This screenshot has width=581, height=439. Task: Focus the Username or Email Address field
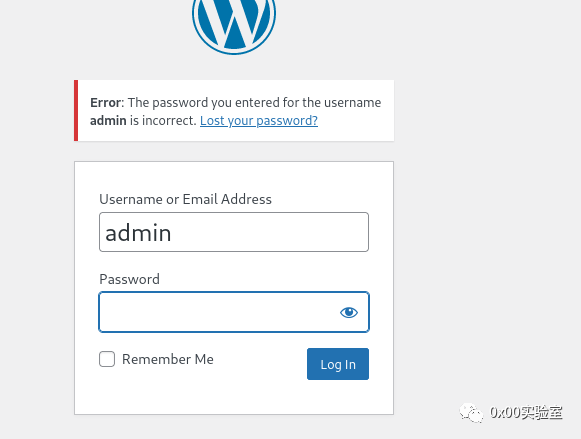[234, 232]
